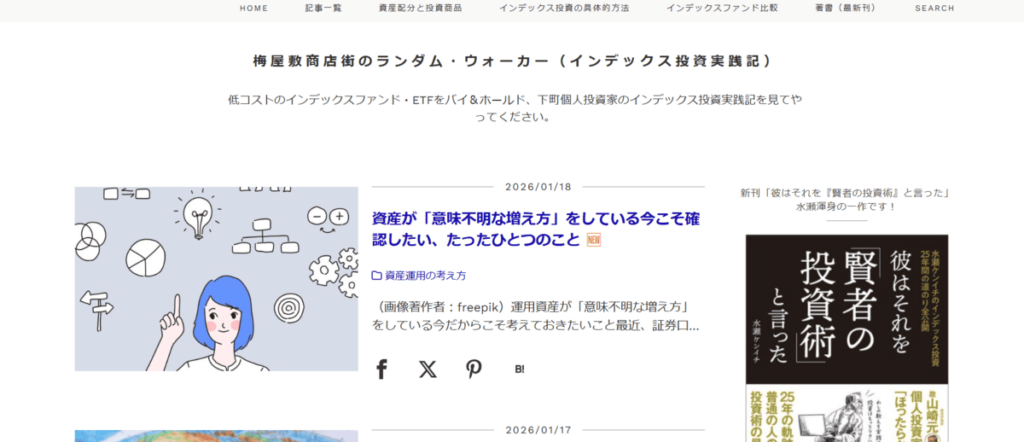Viewport: 1024px width, 442px height.
Task: Open the 記事一覧 menu item
Action: [x=323, y=8]
